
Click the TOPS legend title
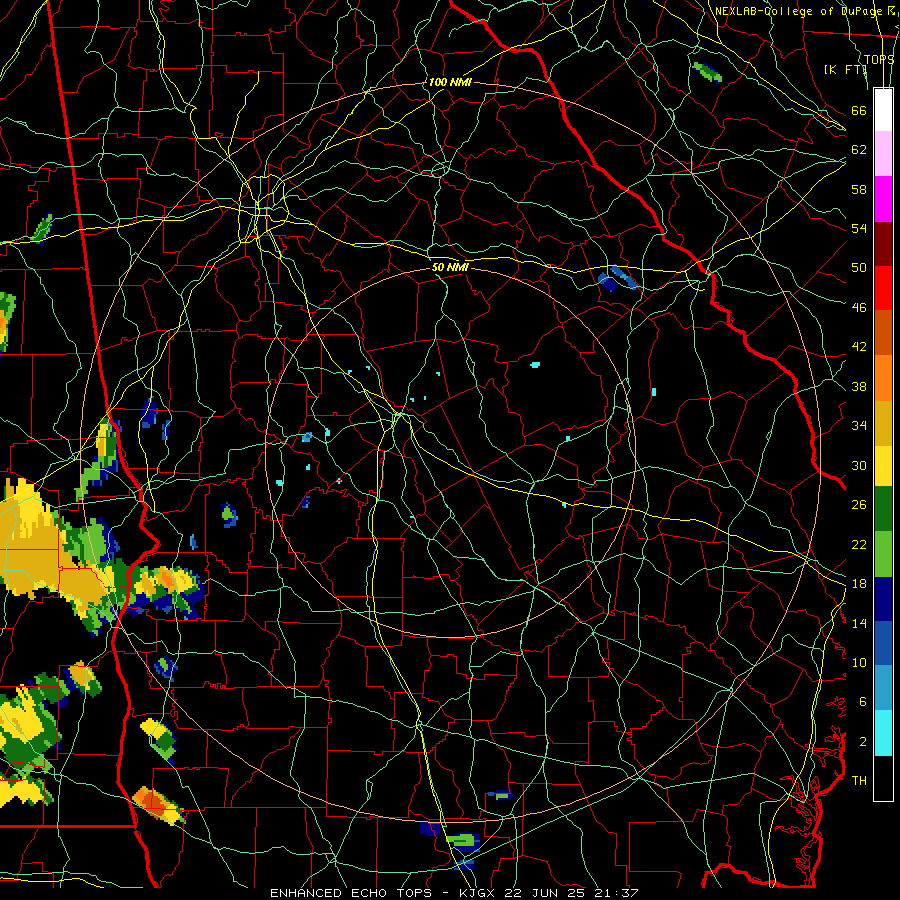click(879, 60)
